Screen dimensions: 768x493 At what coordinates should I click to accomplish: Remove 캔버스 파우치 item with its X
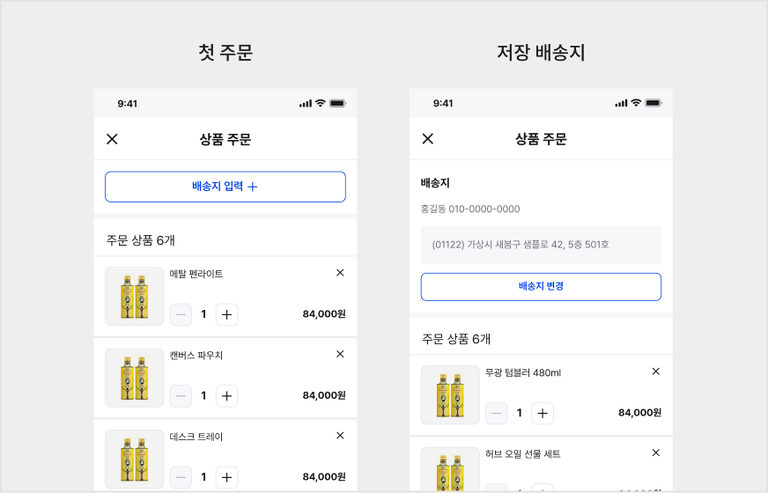(x=340, y=354)
